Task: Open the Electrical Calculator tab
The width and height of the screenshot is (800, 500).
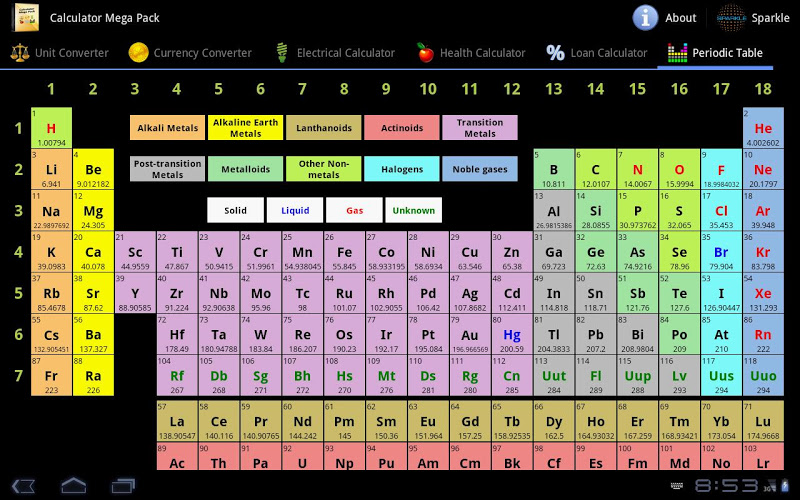Action: (x=335, y=53)
